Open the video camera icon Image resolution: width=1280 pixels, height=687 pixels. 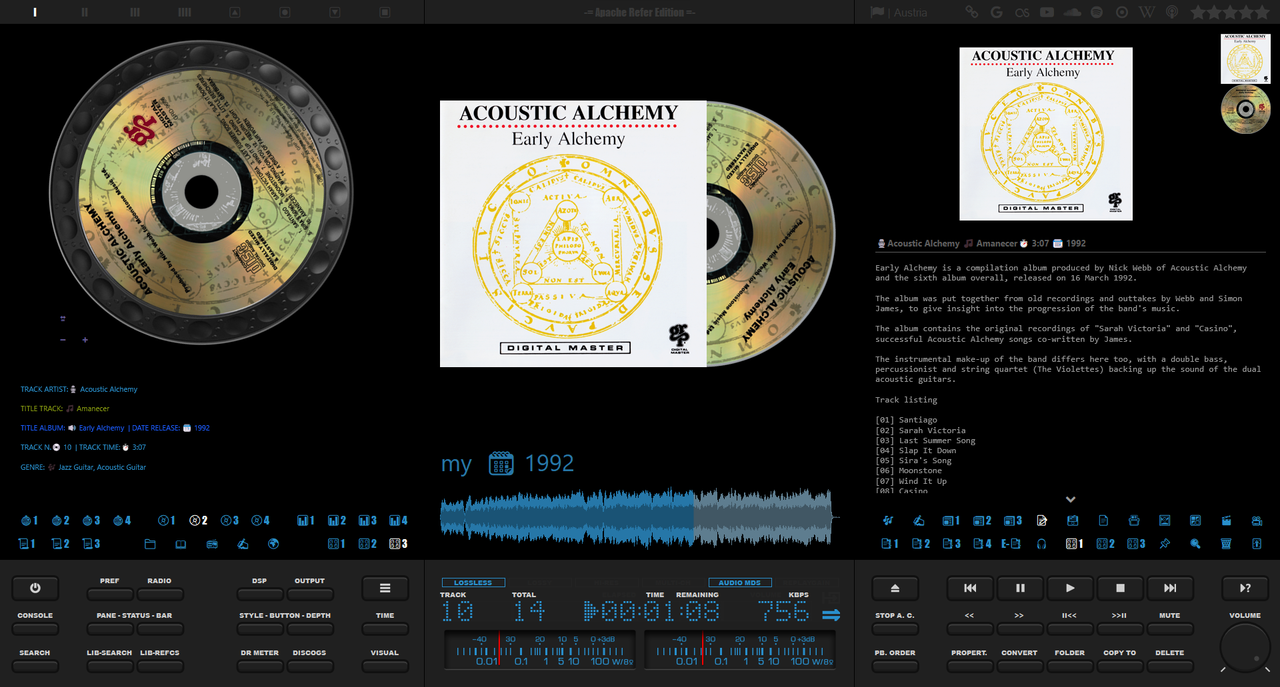pos(1257,520)
